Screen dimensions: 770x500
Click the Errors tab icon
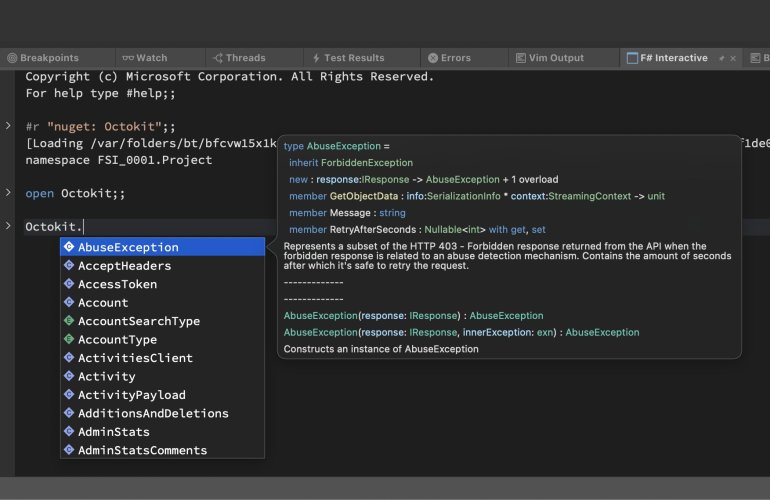tap(432, 58)
